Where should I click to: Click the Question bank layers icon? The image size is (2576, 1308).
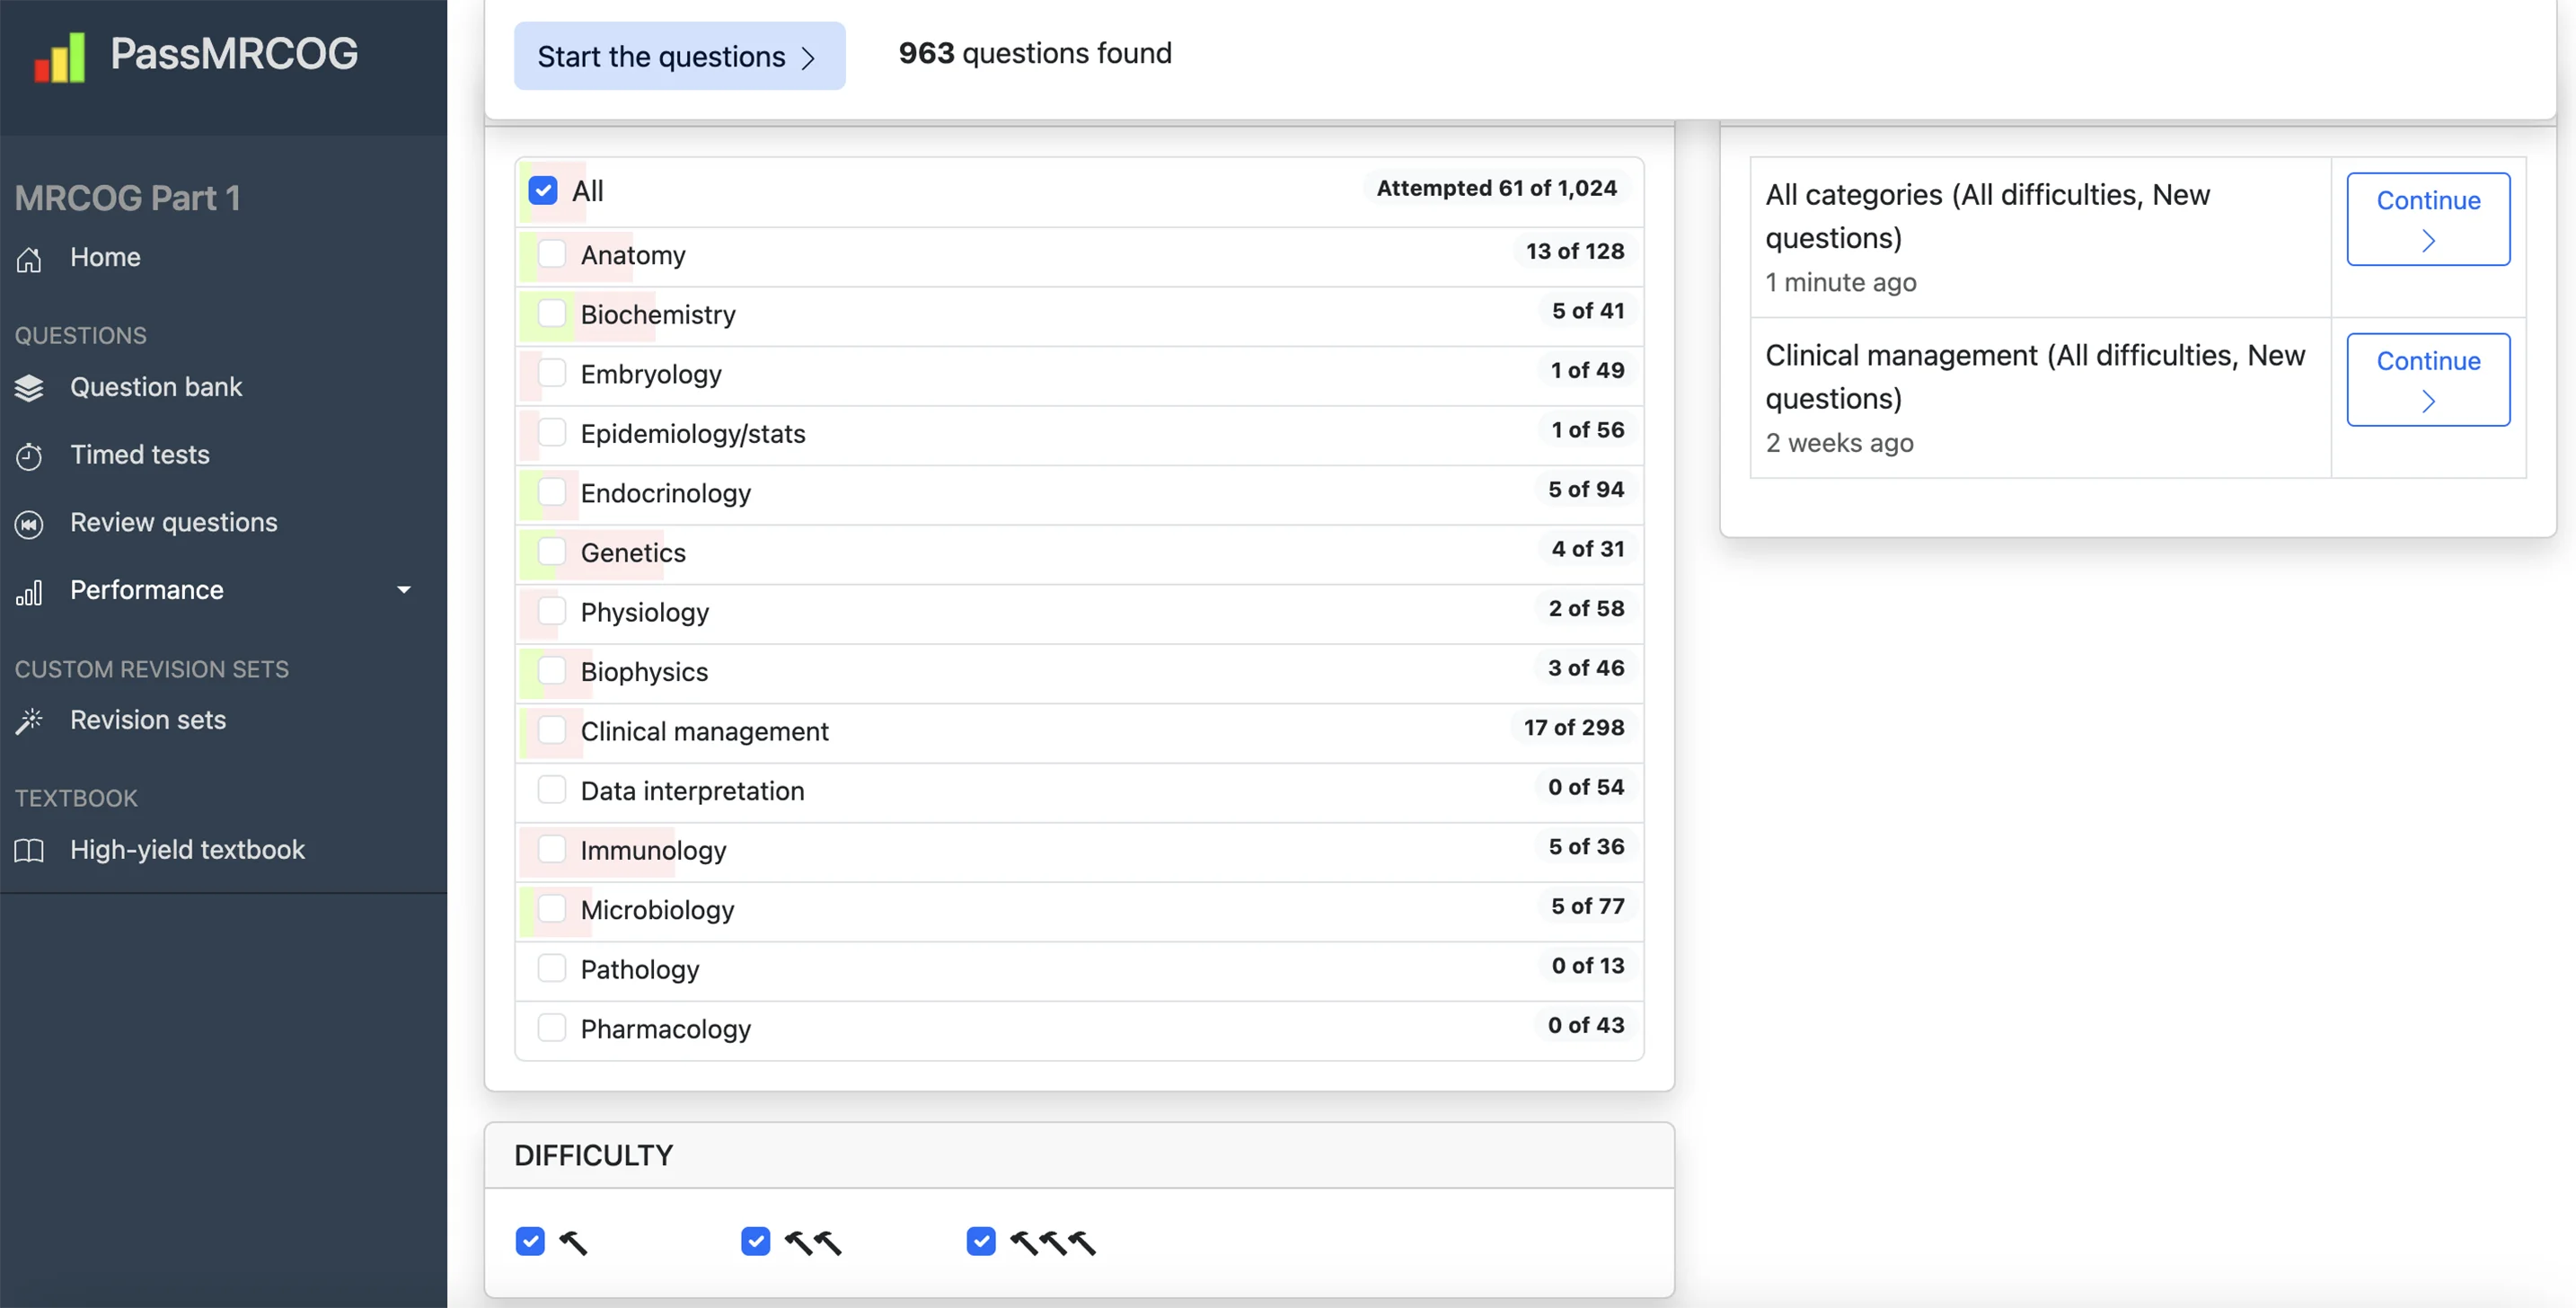pos(29,388)
